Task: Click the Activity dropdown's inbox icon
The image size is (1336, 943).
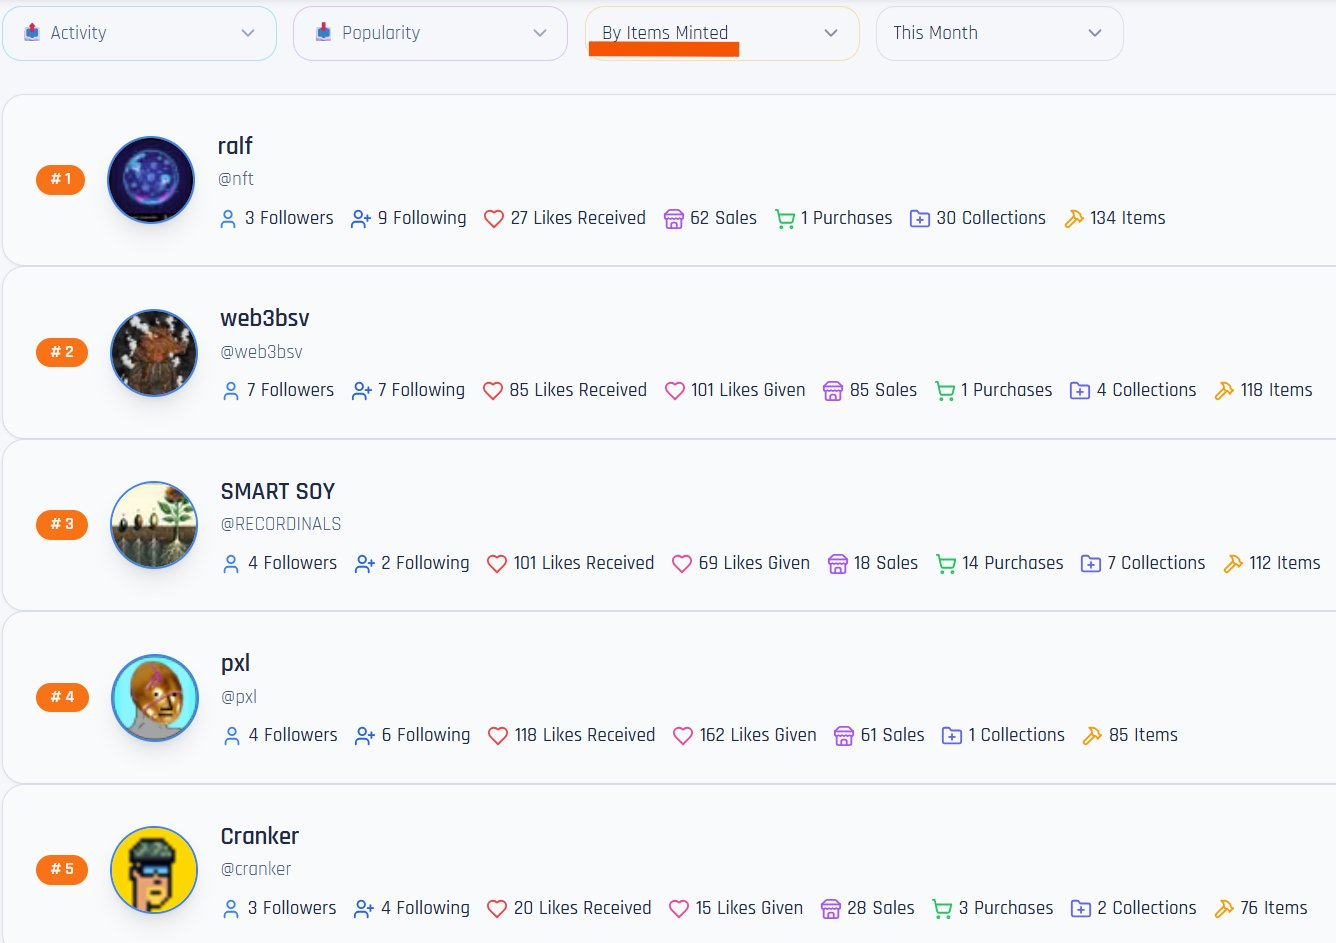Action: [x=32, y=32]
